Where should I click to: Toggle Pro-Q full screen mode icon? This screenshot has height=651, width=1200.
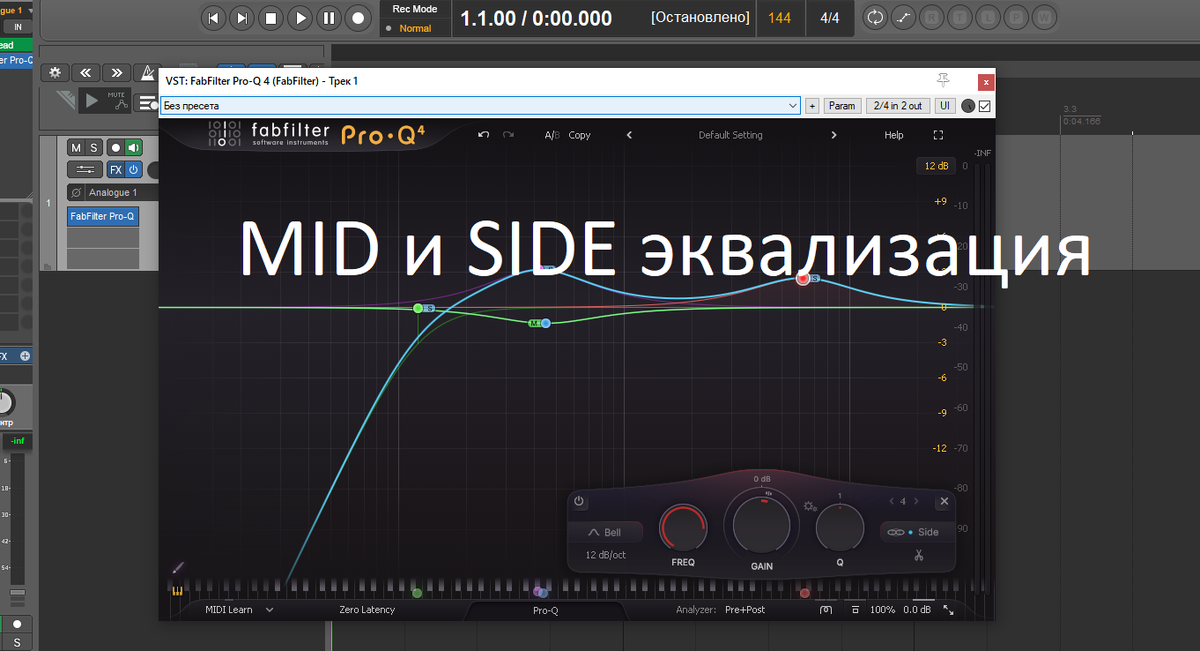(938, 135)
